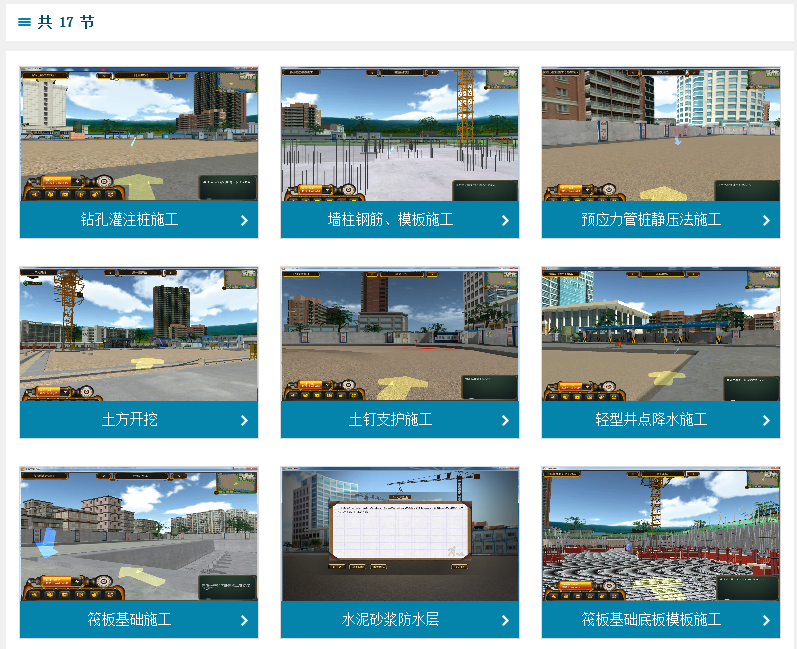
Task: Open the 钻孔灌注桩施工 thumbnail image
Action: pos(139,134)
